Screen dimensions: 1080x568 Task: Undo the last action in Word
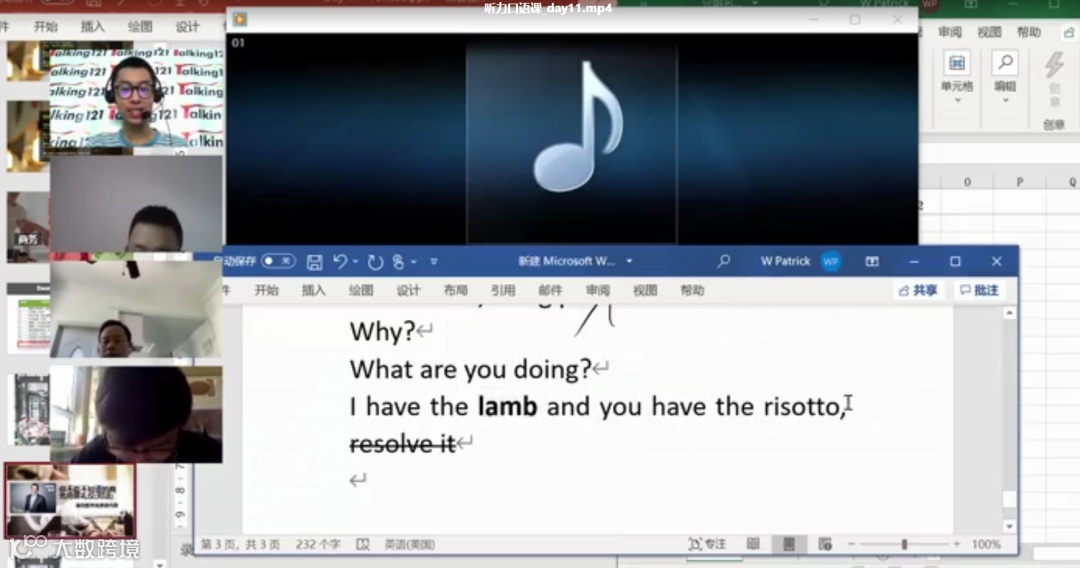pos(340,262)
